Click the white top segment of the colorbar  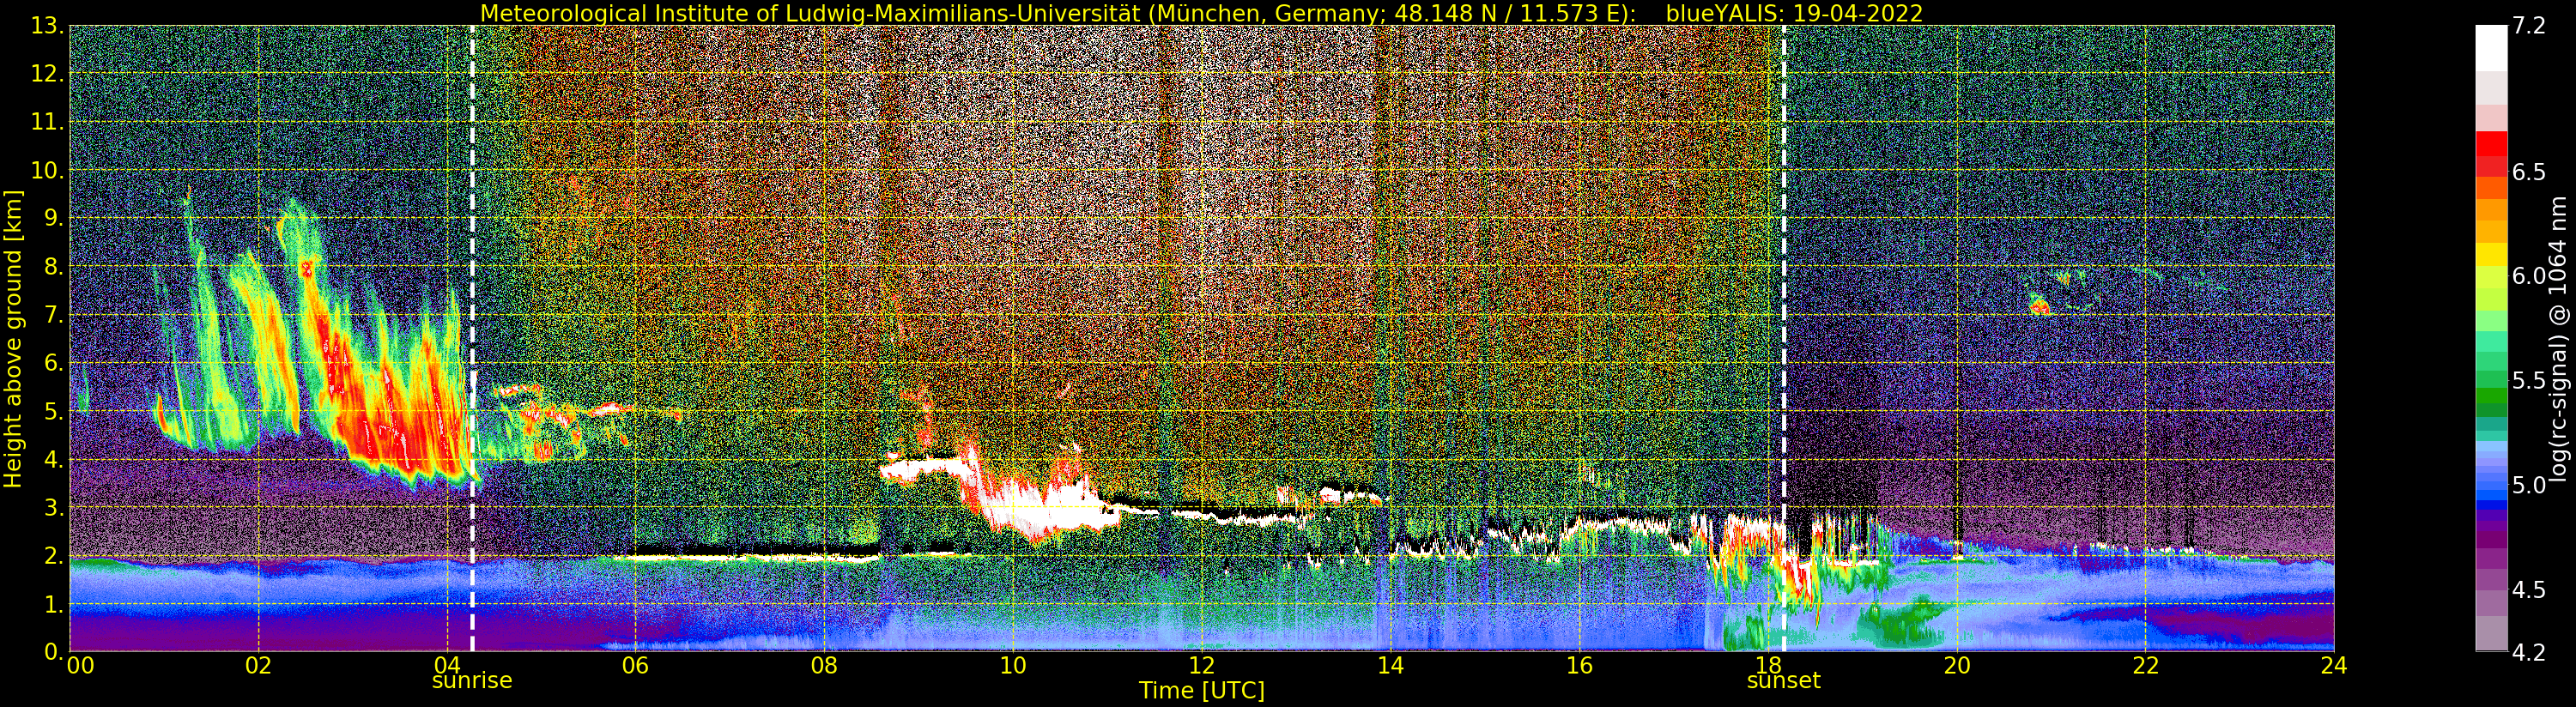click(x=2491, y=48)
